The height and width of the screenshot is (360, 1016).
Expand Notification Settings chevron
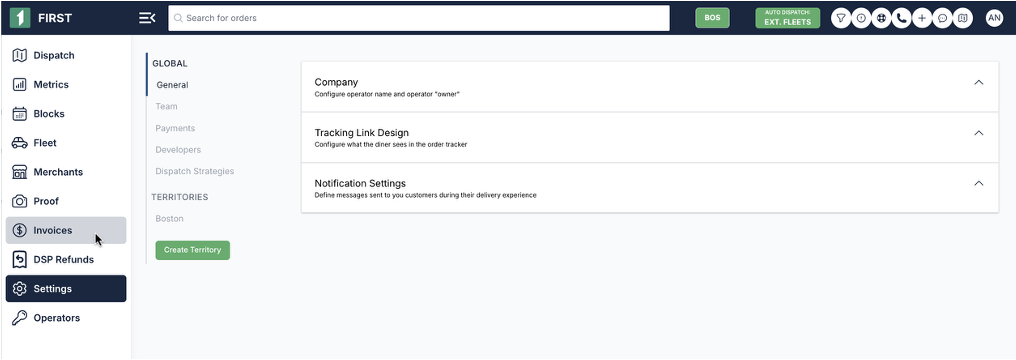[x=979, y=183]
